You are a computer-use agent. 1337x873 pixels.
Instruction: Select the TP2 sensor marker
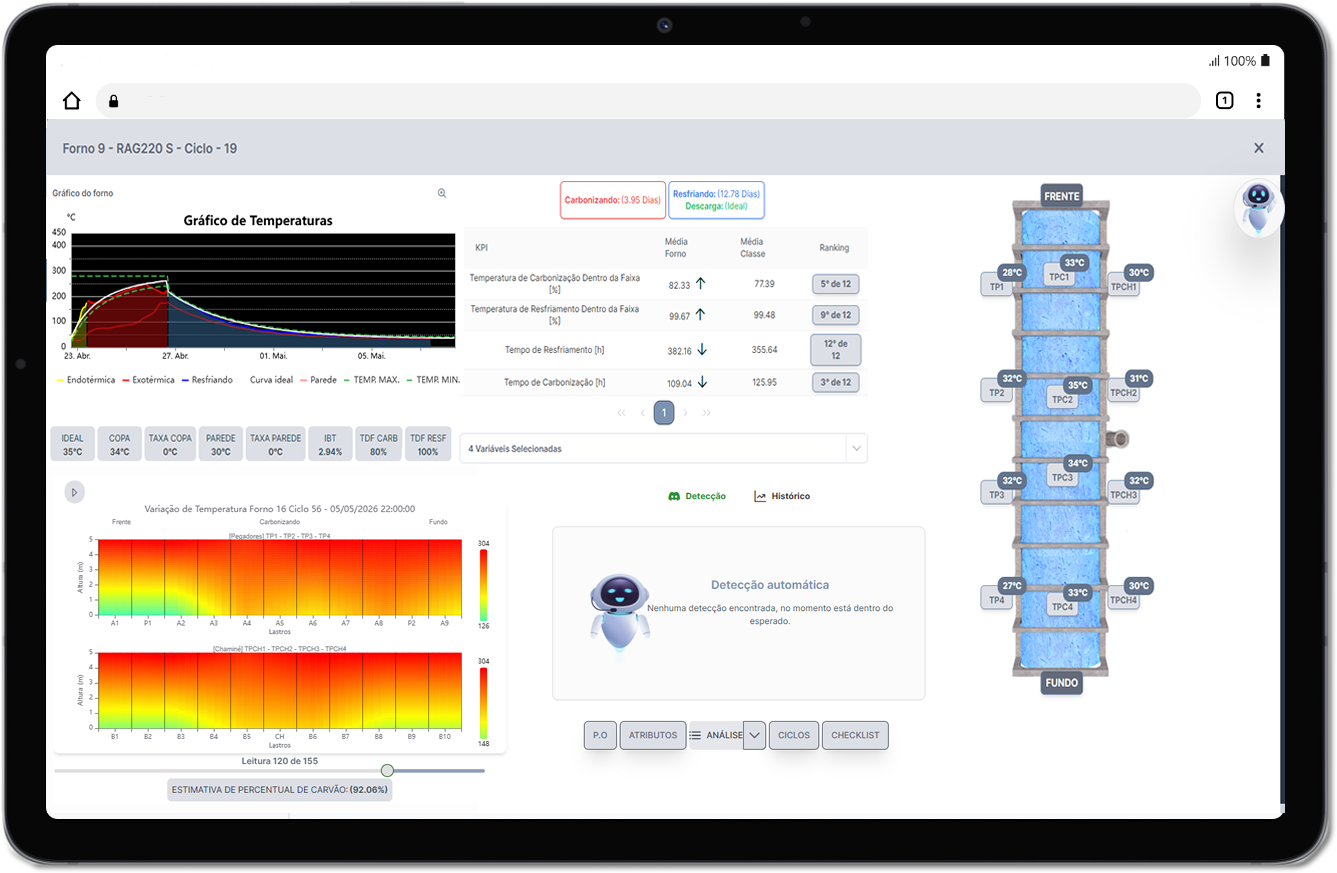pos(997,392)
